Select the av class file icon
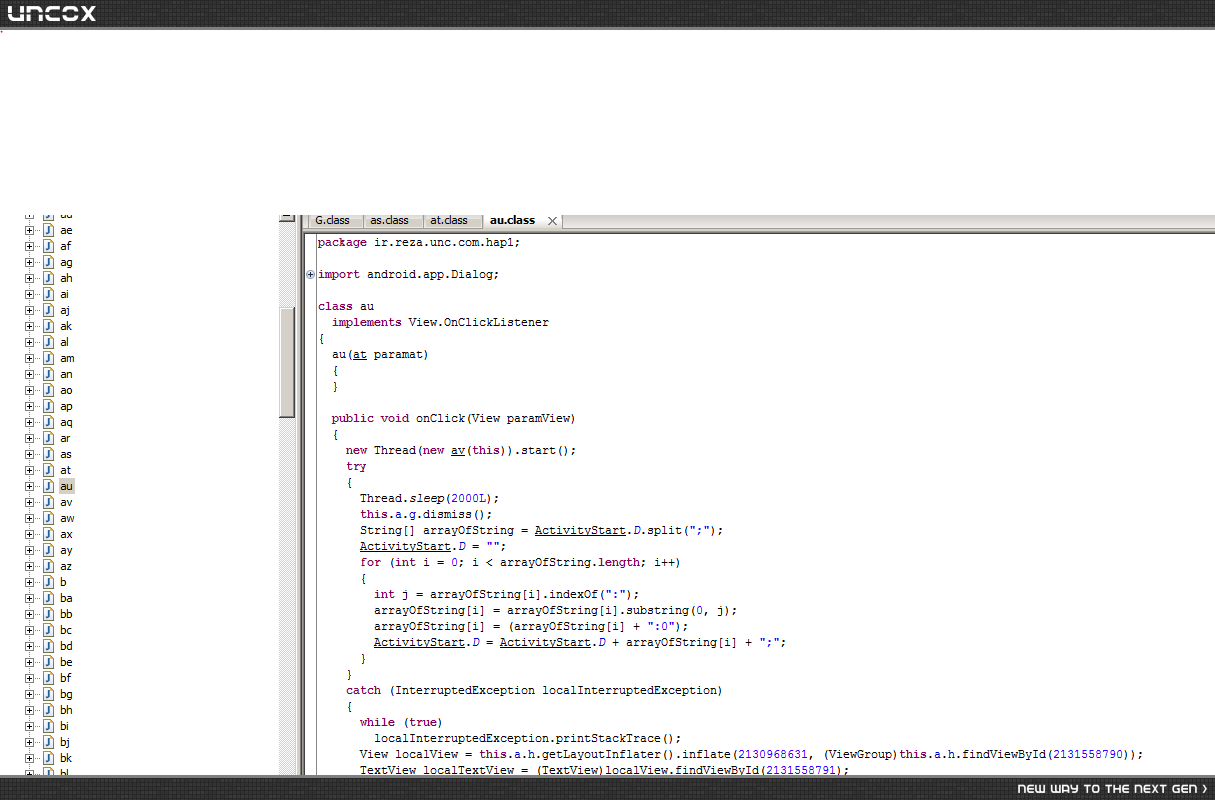 point(47,502)
